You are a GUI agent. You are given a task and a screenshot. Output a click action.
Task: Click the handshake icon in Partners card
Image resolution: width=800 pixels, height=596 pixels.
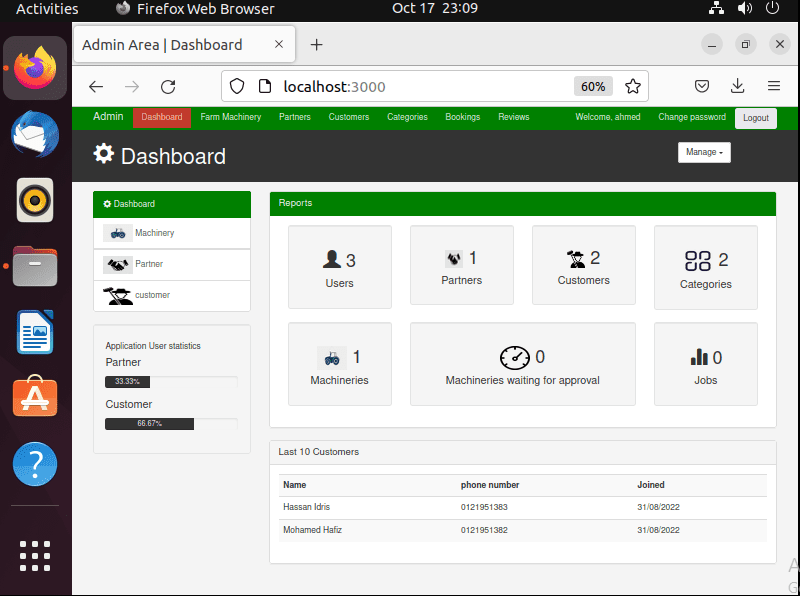454,259
